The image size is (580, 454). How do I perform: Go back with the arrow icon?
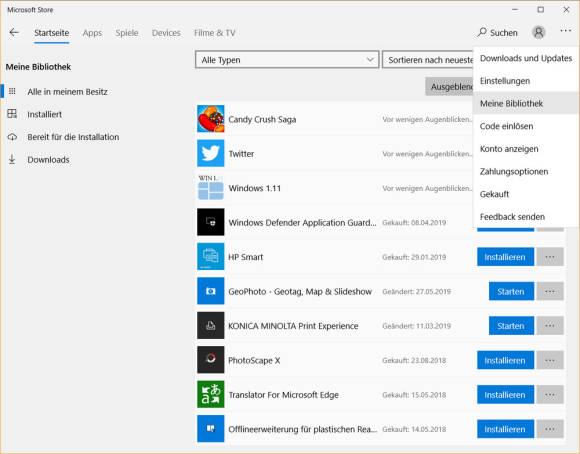[x=14, y=33]
